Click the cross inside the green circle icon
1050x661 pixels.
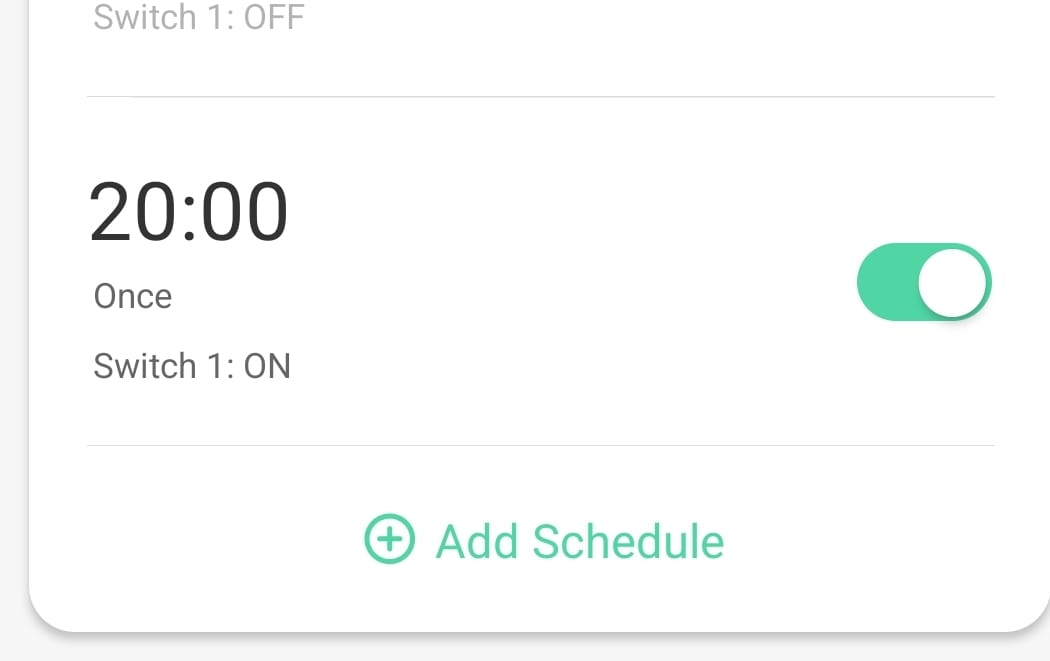[x=389, y=540]
